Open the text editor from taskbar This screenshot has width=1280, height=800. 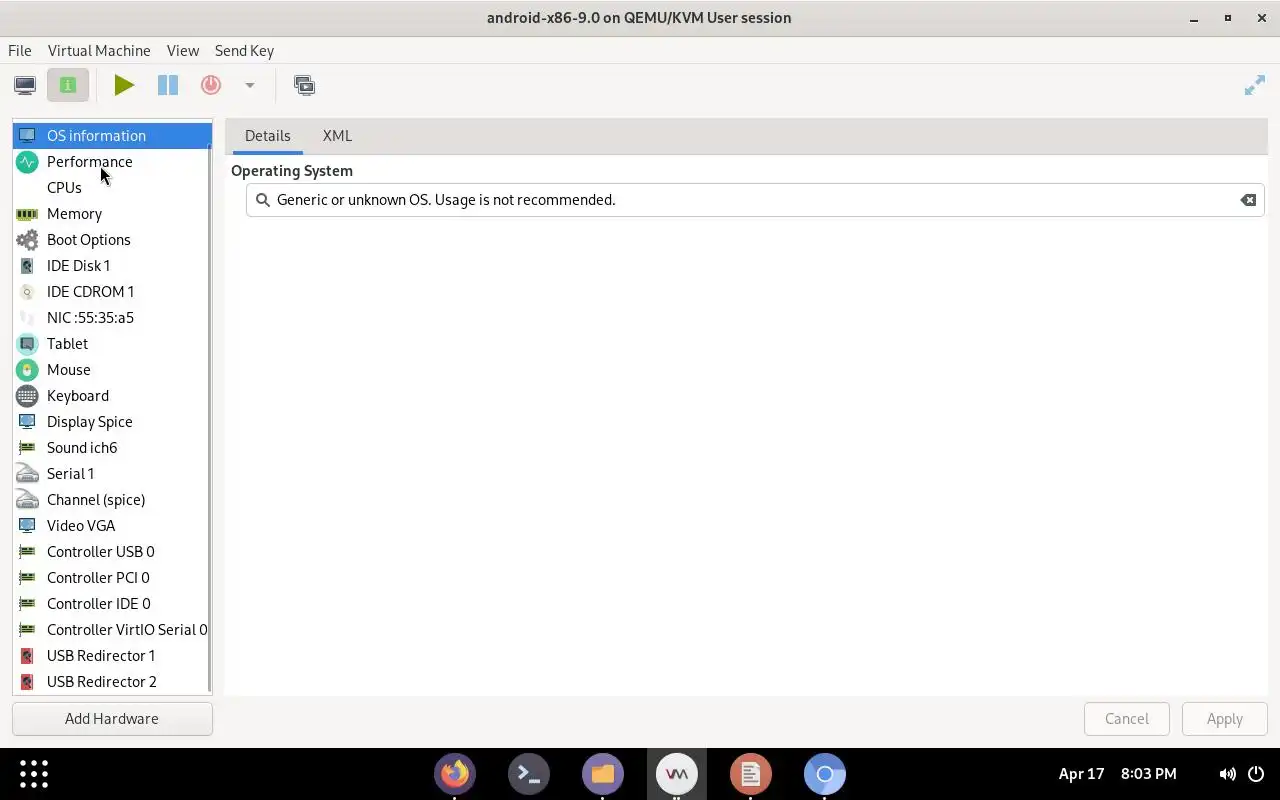(x=751, y=773)
